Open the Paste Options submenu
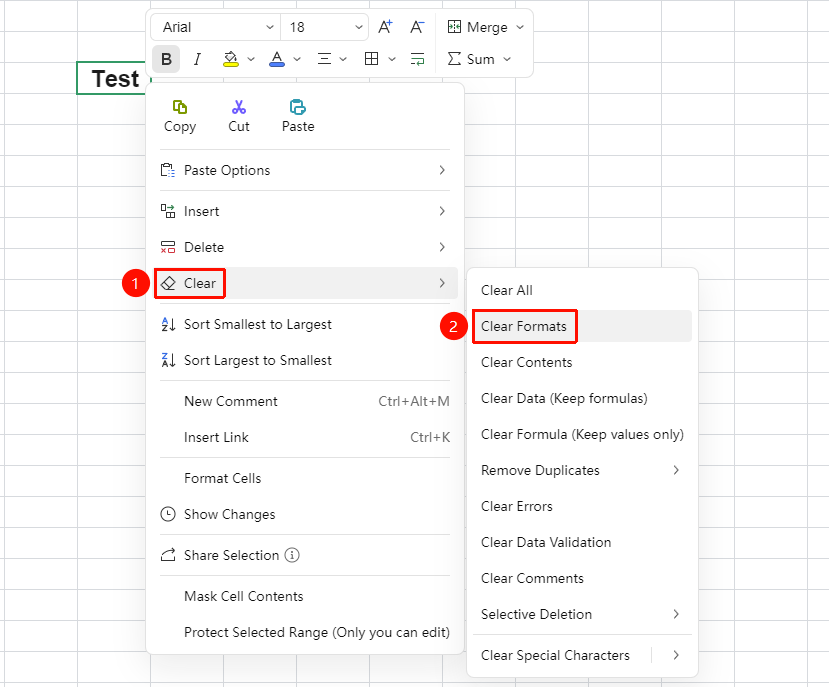Viewport: 829px width, 687px height. tap(305, 170)
